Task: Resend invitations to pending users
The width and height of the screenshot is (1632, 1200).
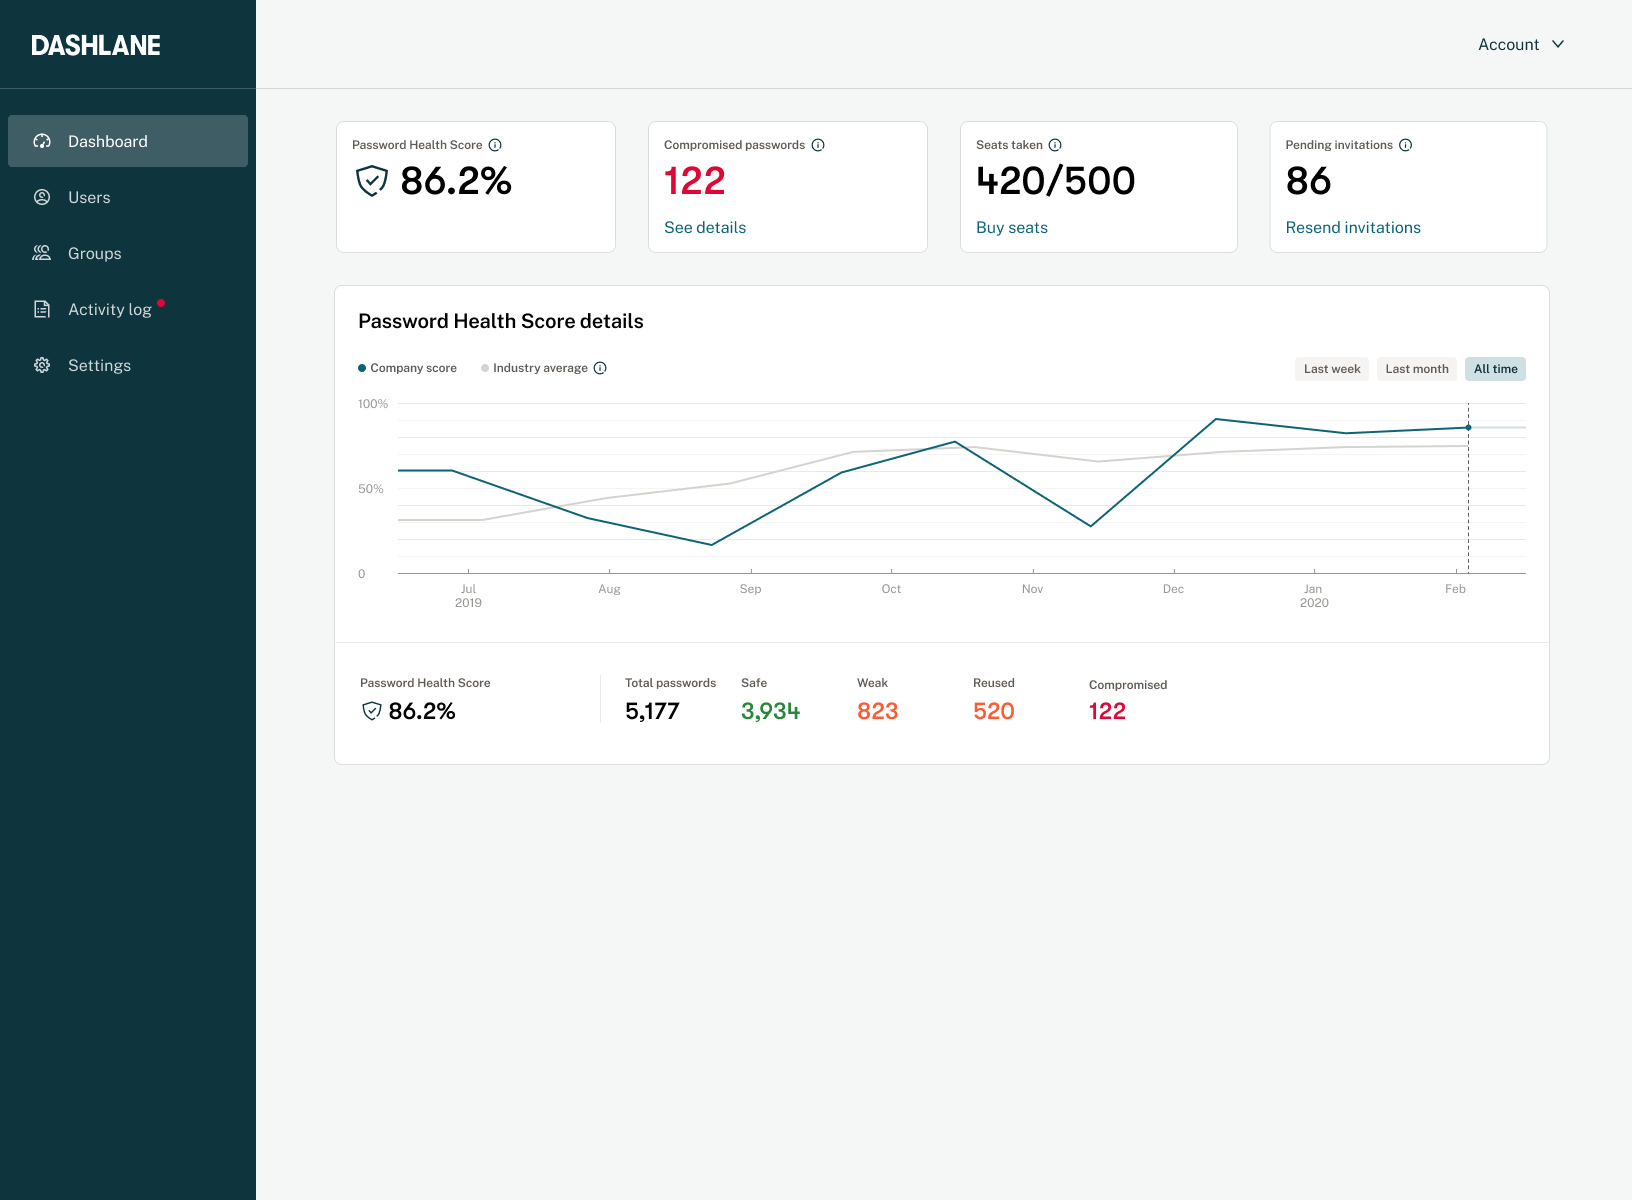Action: 1353,227
